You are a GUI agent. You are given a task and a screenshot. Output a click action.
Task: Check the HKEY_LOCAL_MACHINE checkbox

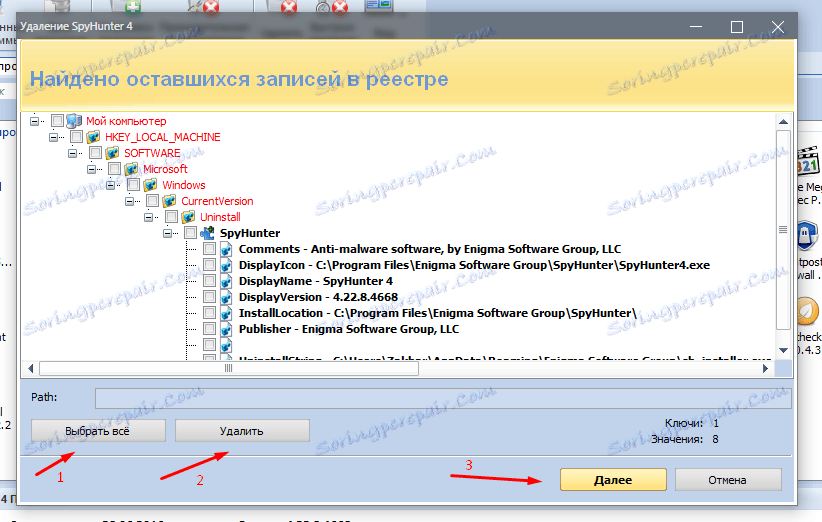pos(77,137)
